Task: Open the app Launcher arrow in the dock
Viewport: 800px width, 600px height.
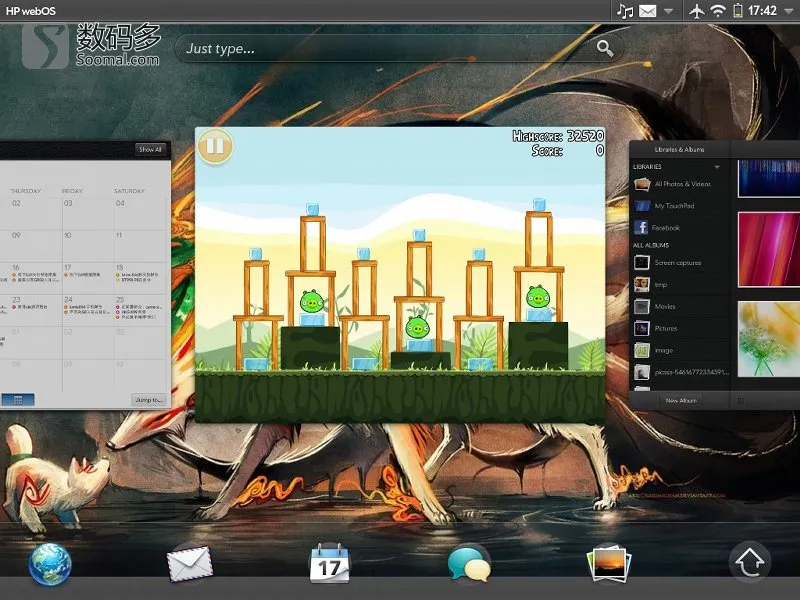Action: tap(749, 562)
